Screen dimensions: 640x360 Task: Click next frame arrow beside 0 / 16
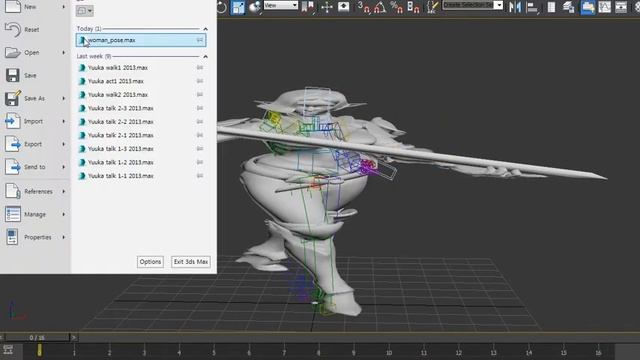(x=73, y=338)
